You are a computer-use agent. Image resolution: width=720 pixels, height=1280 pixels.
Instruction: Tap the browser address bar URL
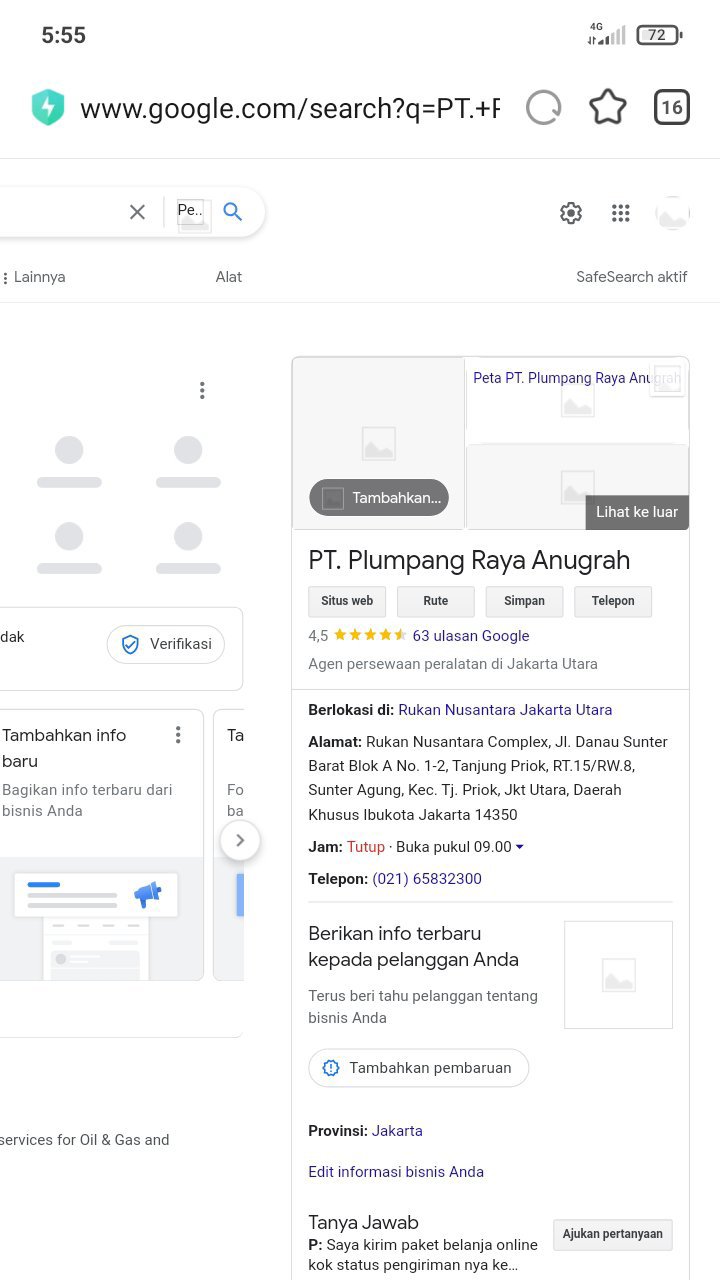point(290,108)
